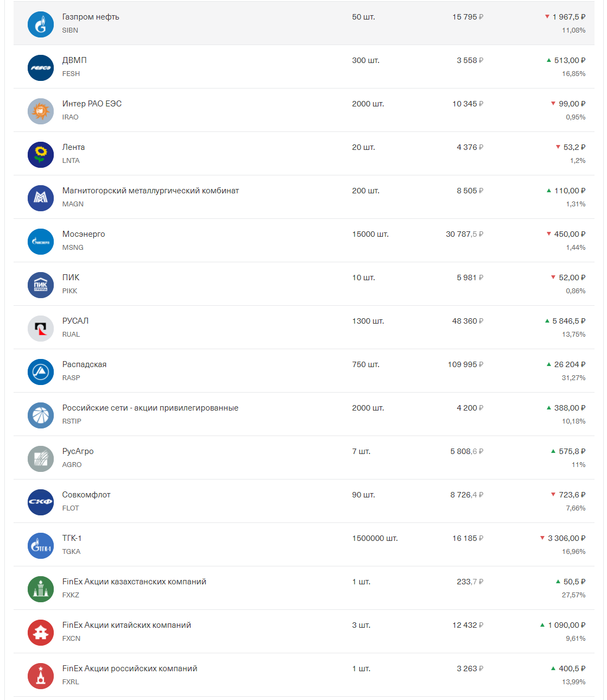
Task: Select the TGKA ticker label
Action: click(71, 551)
